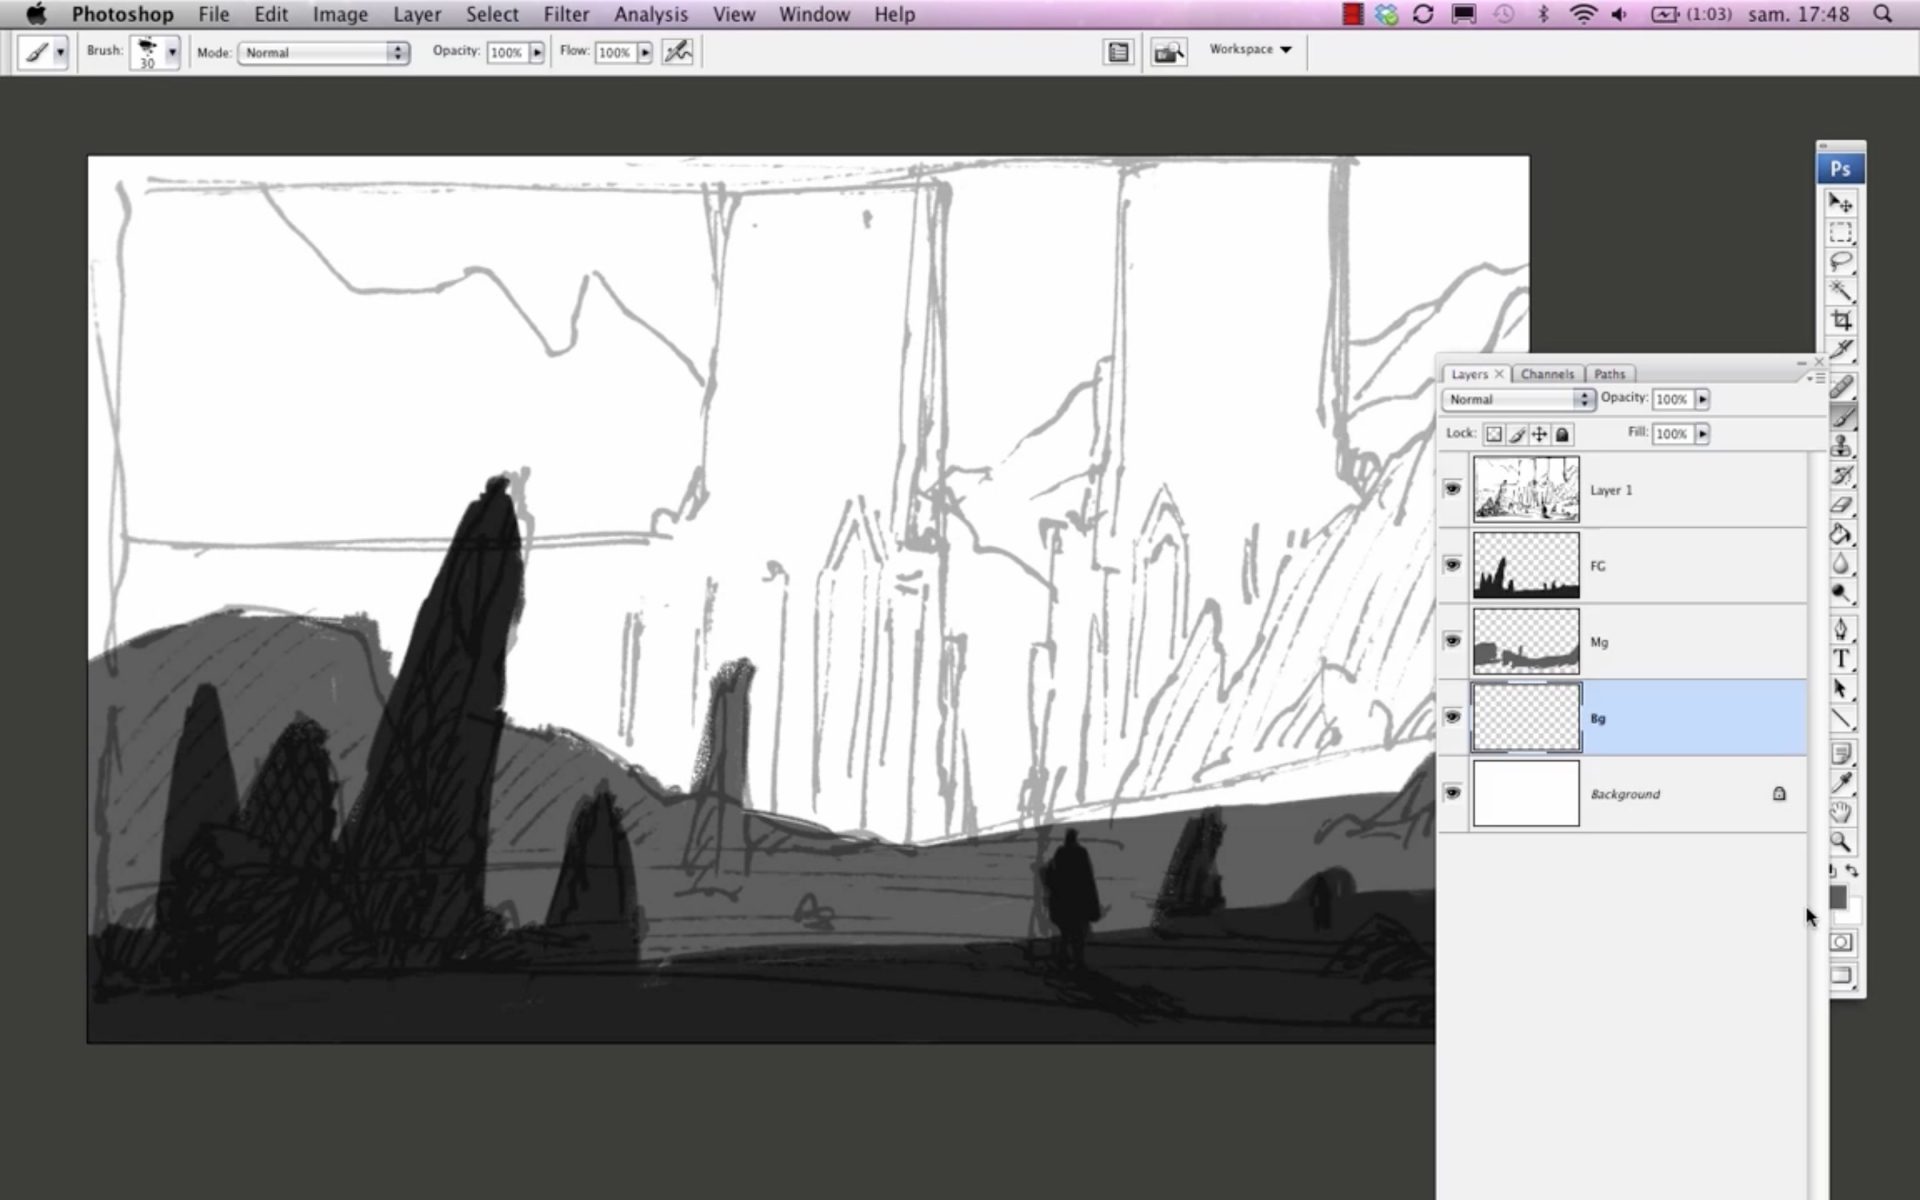Select the Crop tool
The height and width of the screenshot is (1200, 1920).
click(1840, 320)
